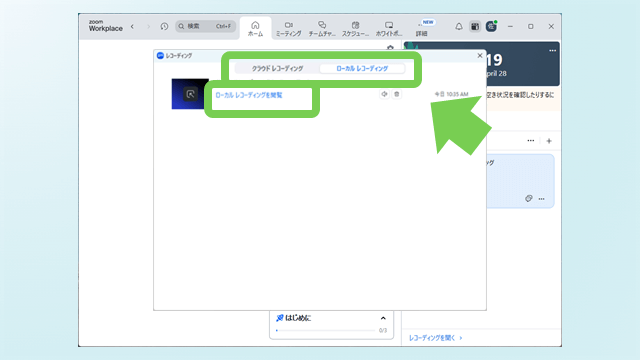Go forward with the navigation arrow
This screenshot has height=360, width=640.
click(x=148, y=27)
